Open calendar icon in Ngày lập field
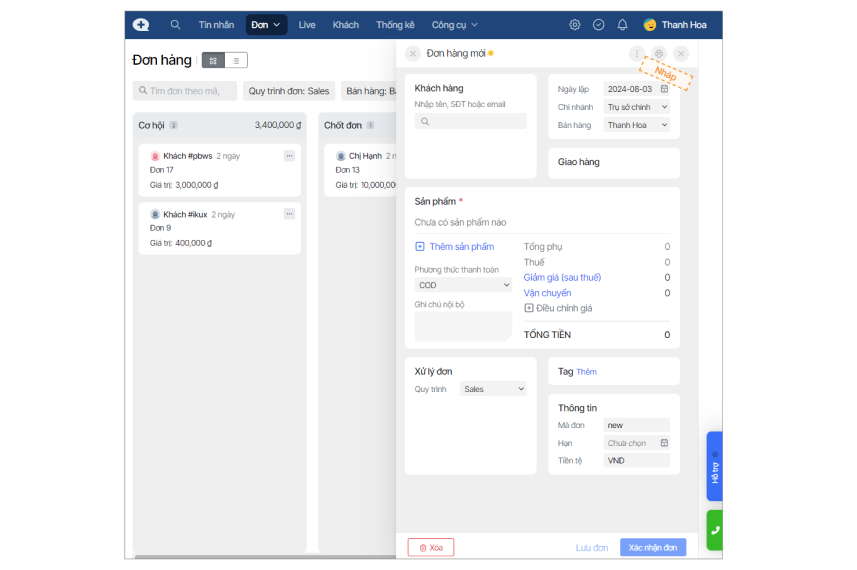 pyautogui.click(x=664, y=89)
